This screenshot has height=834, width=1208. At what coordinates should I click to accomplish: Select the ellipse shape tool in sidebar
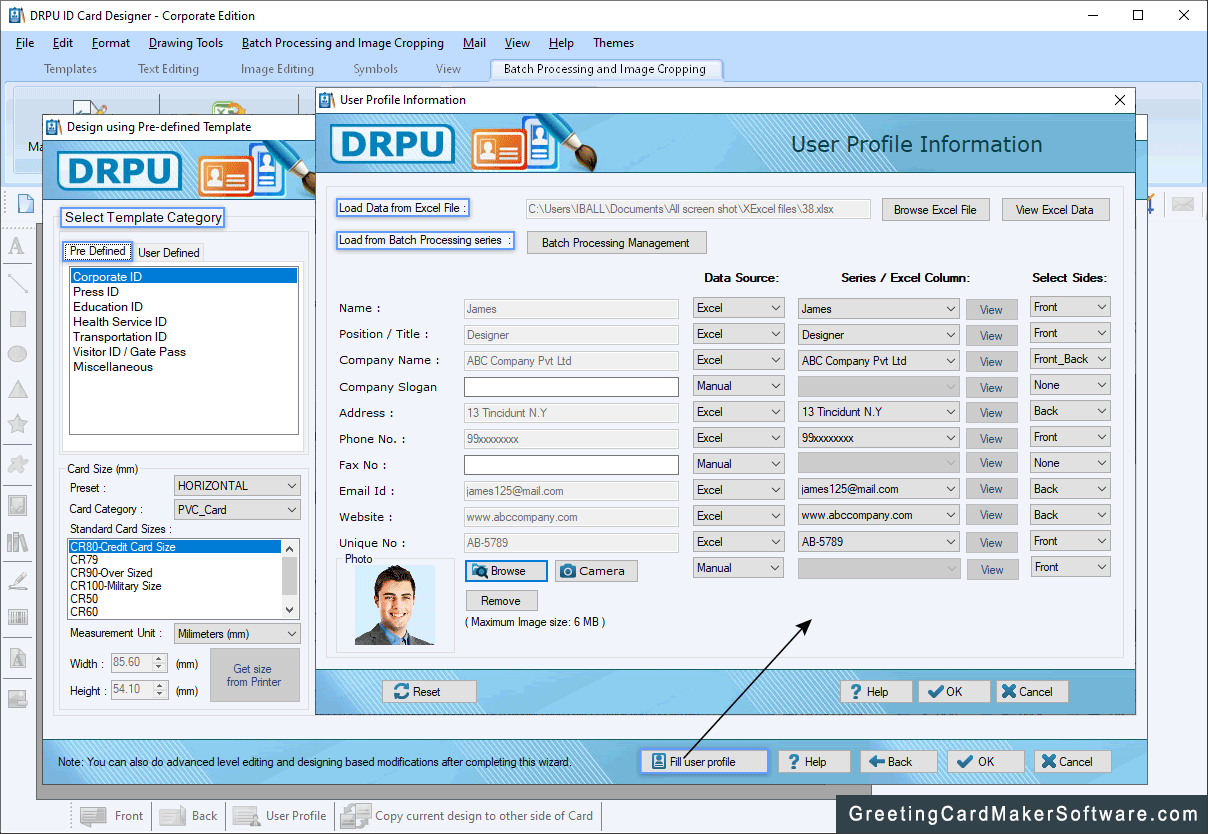17,354
